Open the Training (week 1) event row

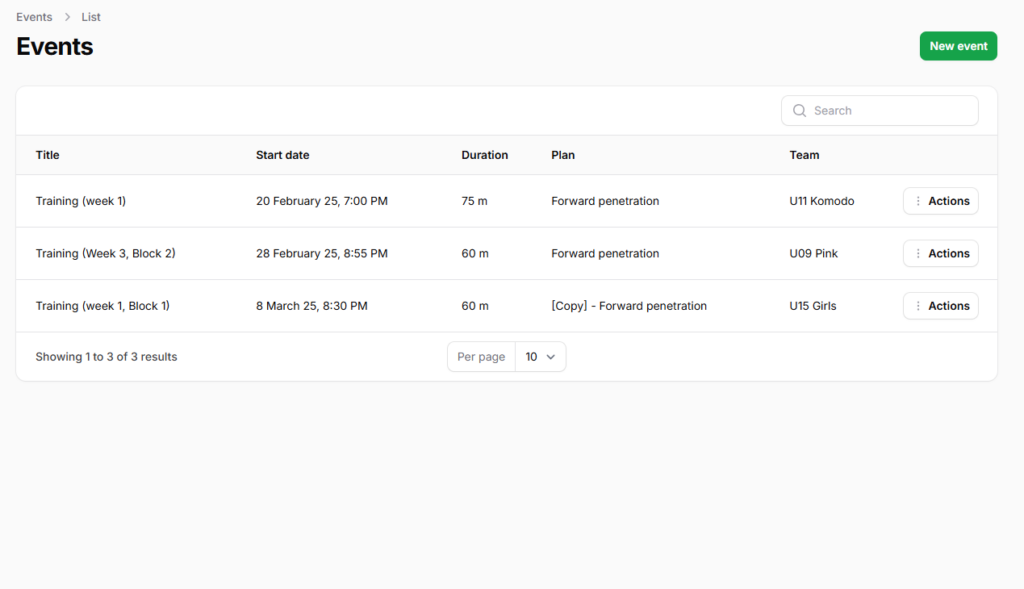[81, 201]
